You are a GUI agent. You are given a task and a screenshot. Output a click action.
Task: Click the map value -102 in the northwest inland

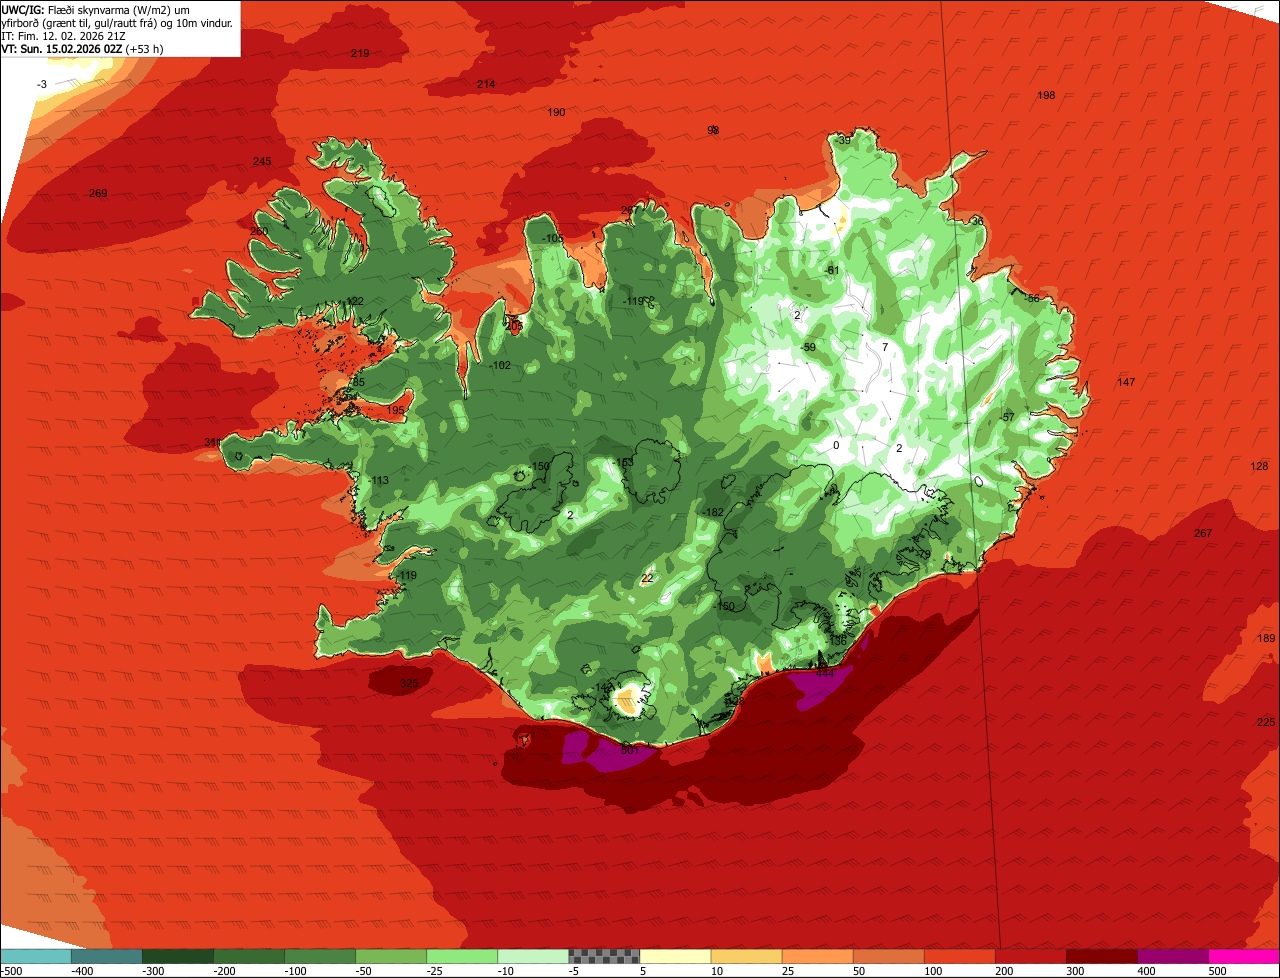click(x=500, y=365)
